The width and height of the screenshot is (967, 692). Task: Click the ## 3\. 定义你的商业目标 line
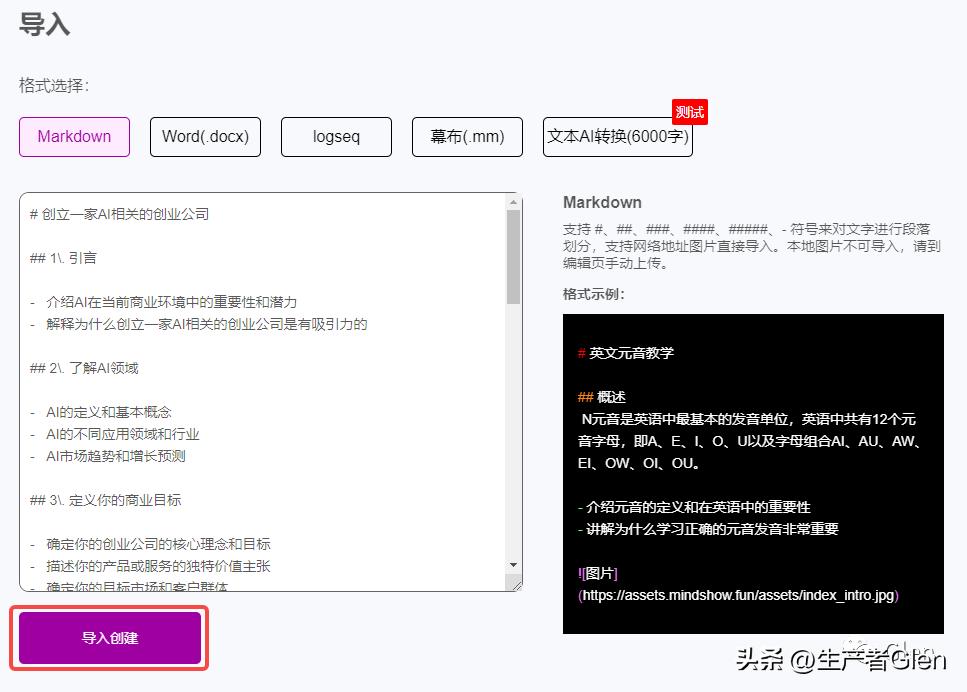click(x=106, y=500)
